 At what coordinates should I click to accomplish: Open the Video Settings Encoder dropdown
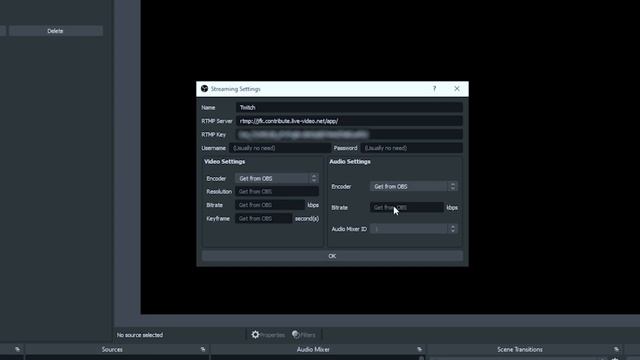(277, 178)
